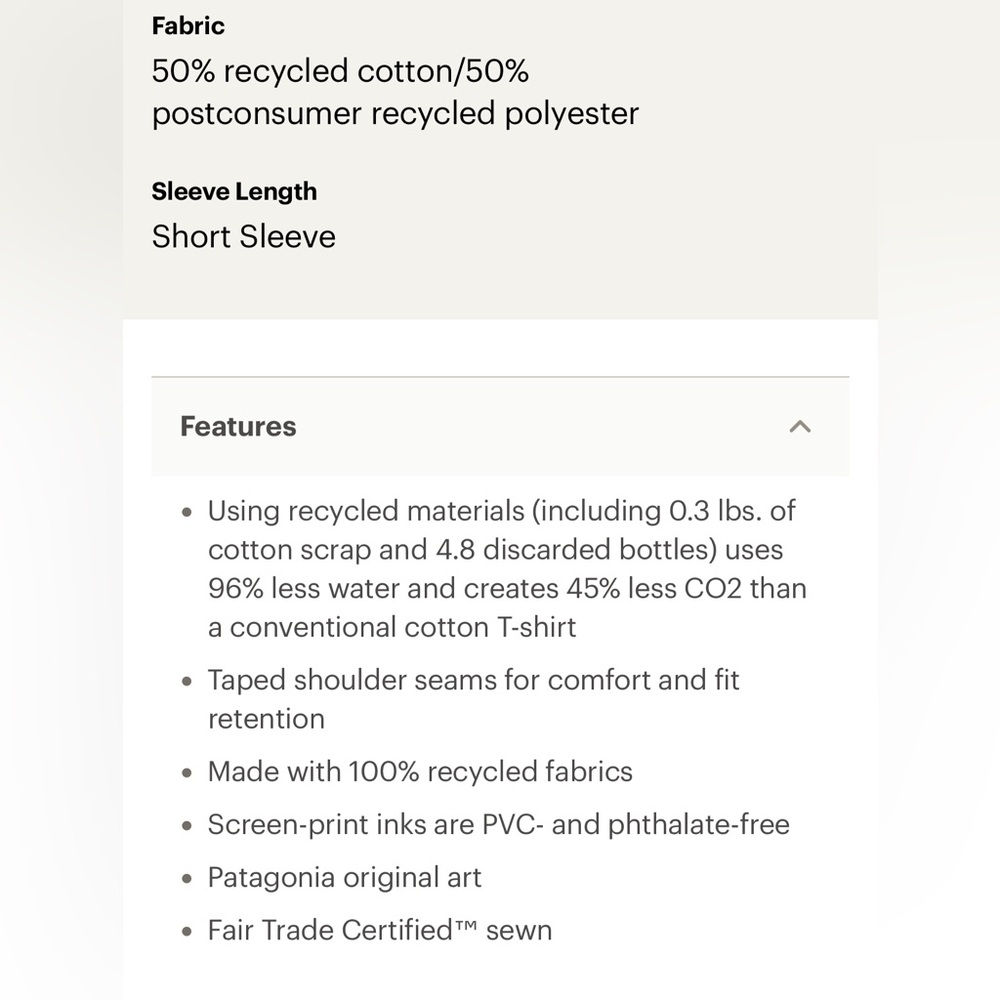The image size is (1000, 1000).
Task: Click the Fair Trade Certified sewn bullet
Action: pyautogui.click(x=380, y=930)
